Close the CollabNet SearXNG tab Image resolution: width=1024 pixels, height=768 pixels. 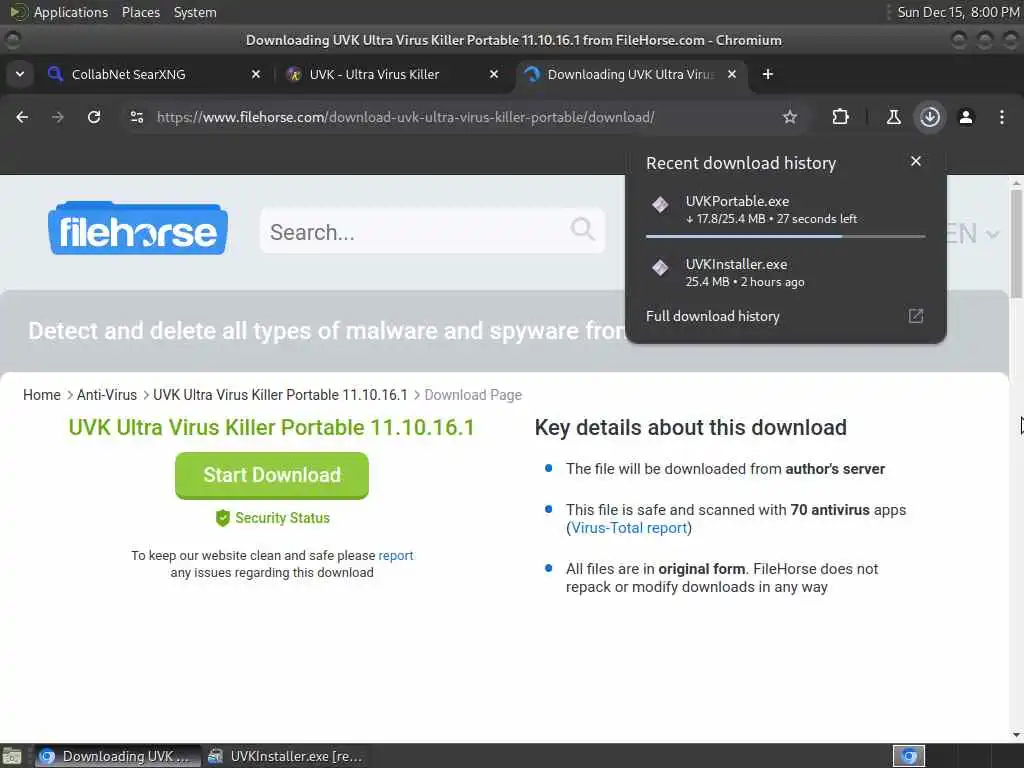click(x=256, y=74)
